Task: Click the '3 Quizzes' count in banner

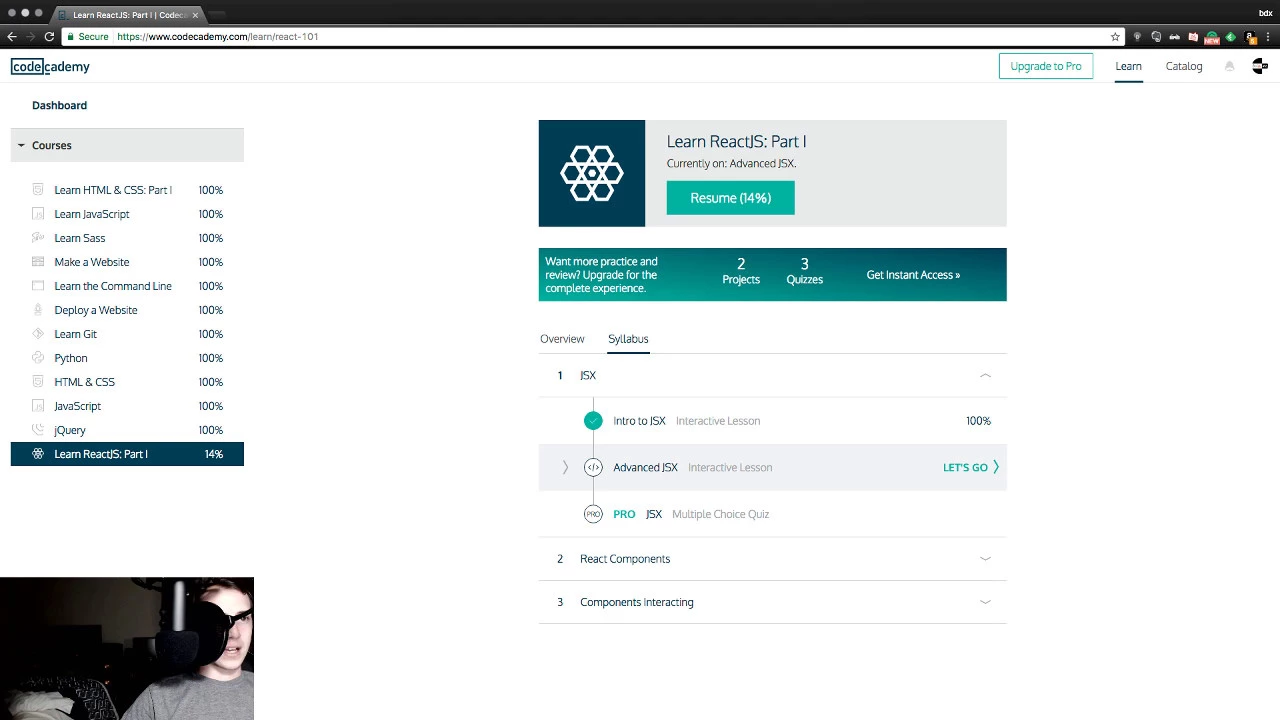Action: (804, 271)
